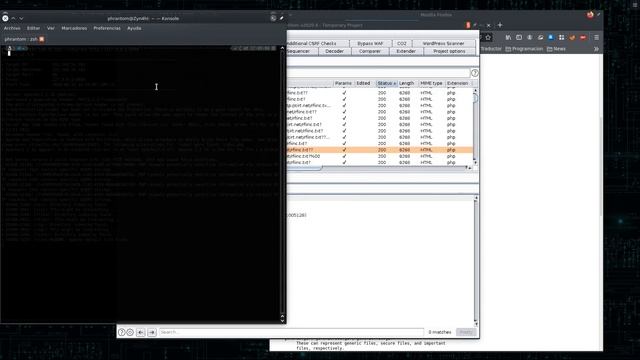The height and width of the screenshot is (360, 640).
Task: Select the phrantom : zsh Konsole tab
Action: coord(21,39)
